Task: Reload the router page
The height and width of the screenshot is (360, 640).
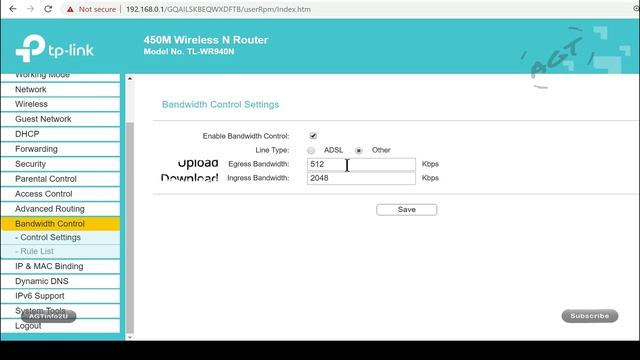Action: 48,9
